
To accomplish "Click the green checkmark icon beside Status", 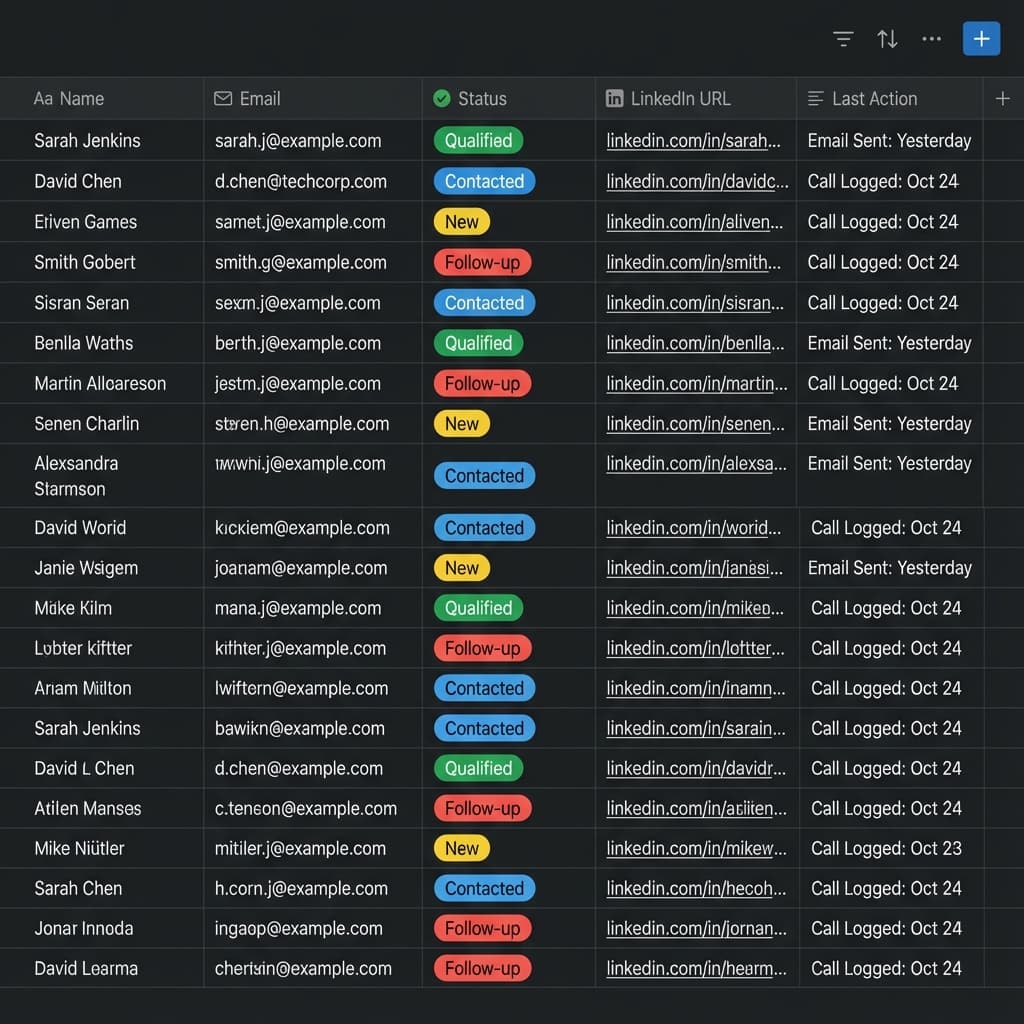I will [439, 98].
